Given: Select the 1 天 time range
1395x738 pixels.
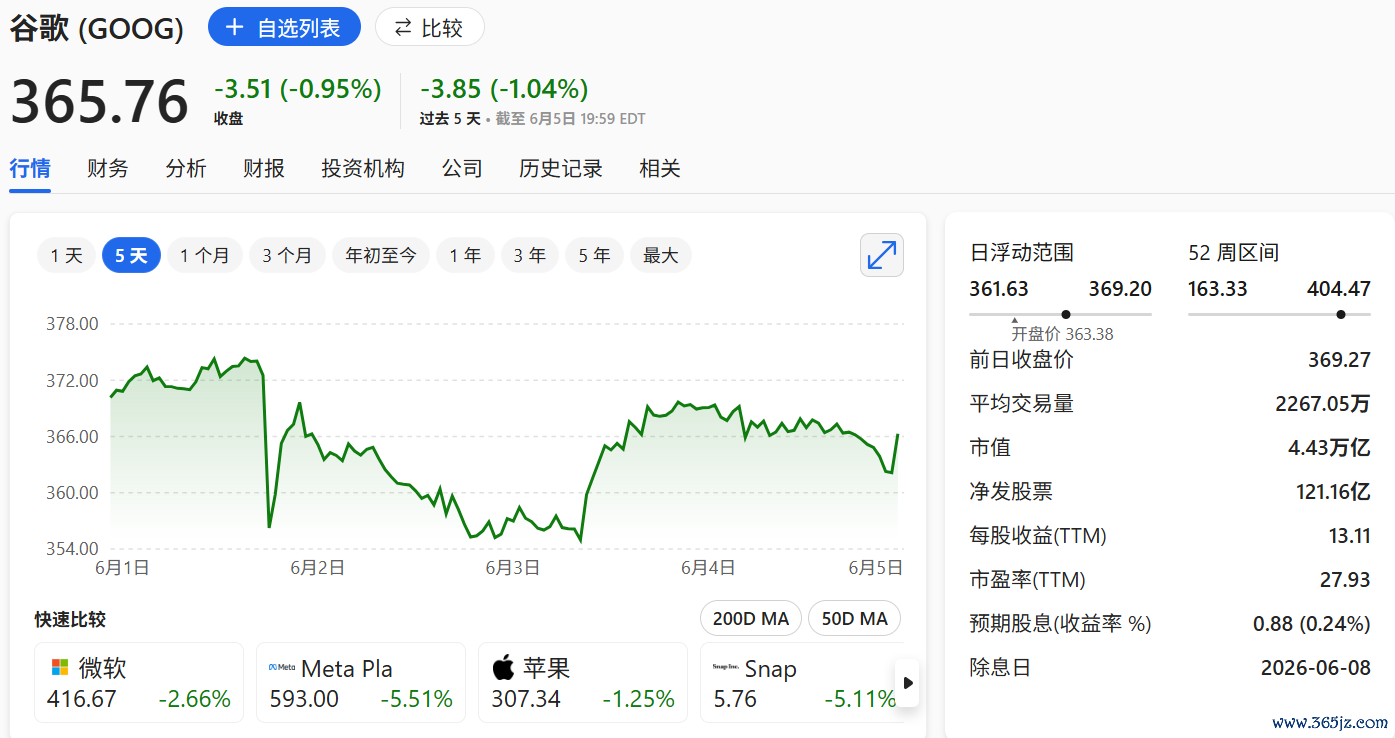Looking at the screenshot, I should (x=67, y=256).
